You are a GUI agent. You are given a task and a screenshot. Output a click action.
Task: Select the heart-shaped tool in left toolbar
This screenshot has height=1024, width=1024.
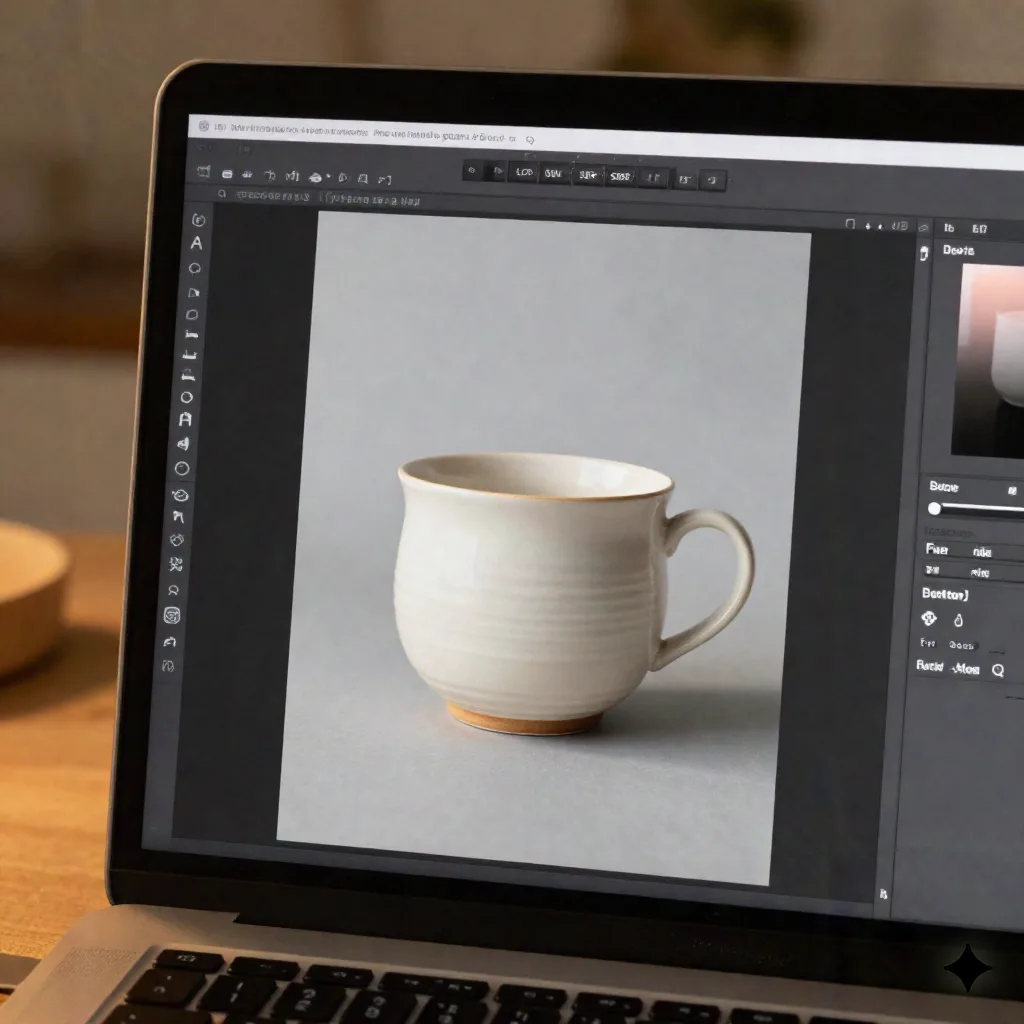(176, 540)
